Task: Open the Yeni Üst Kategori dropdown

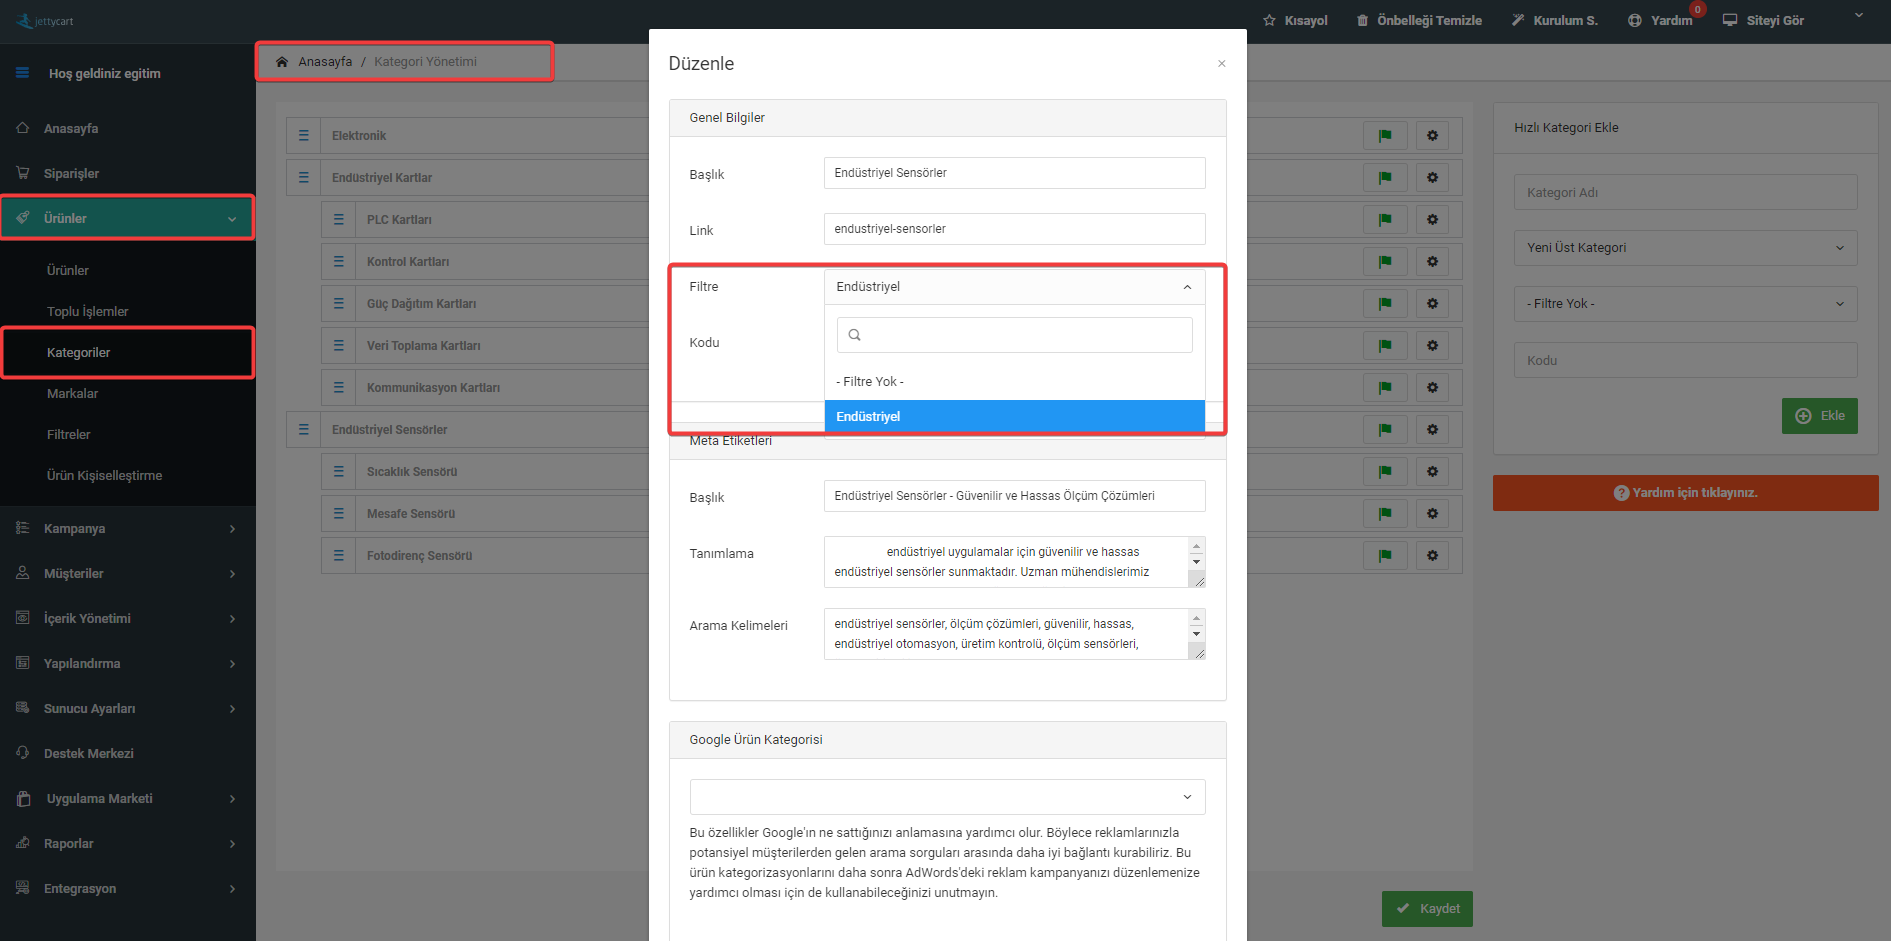Action: click(1685, 248)
